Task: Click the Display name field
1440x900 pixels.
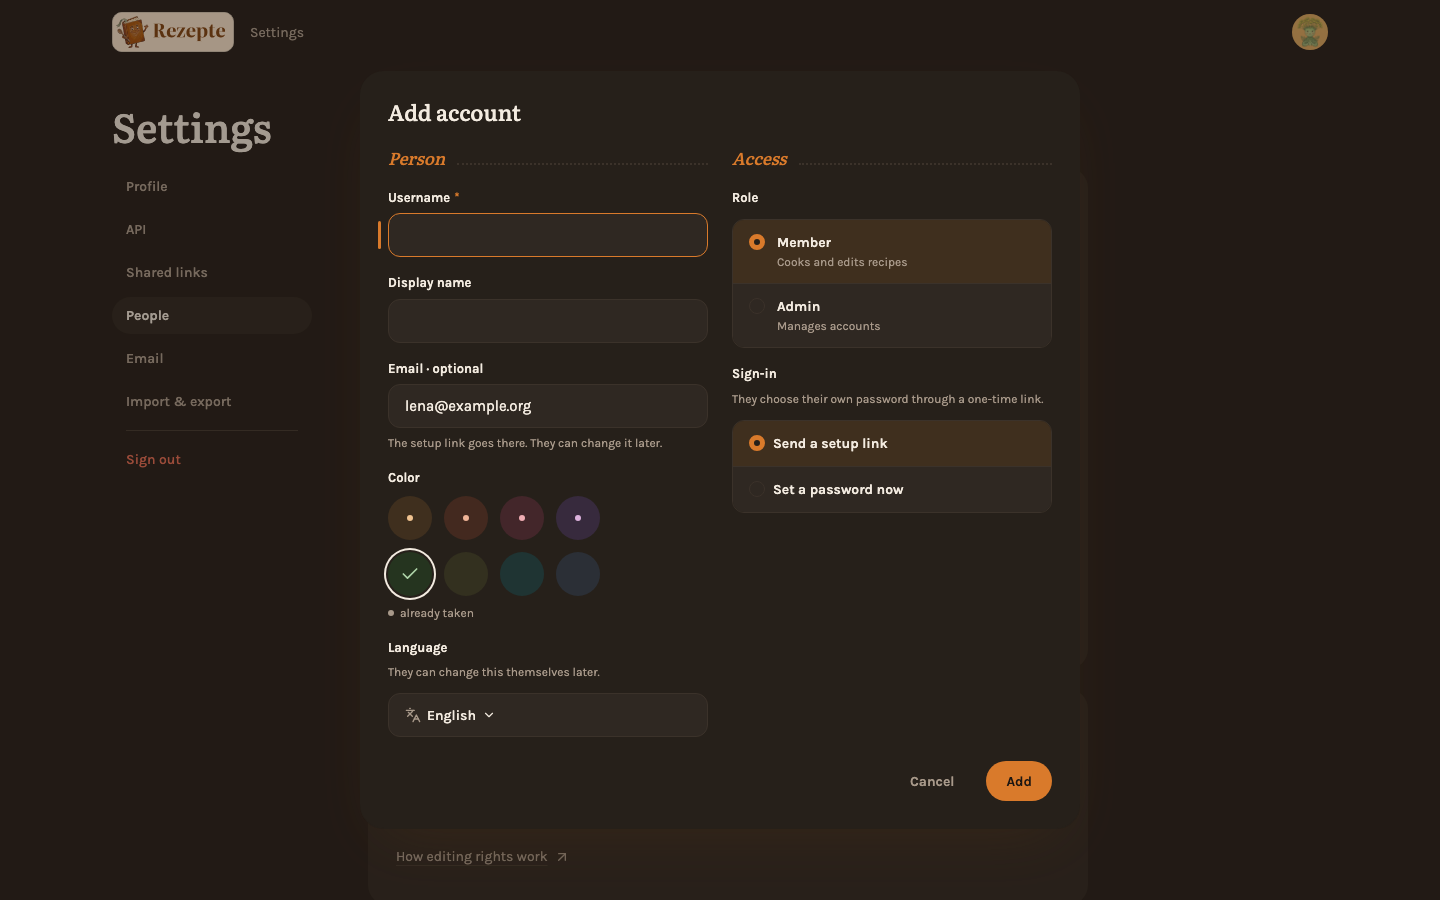Action: point(548,321)
